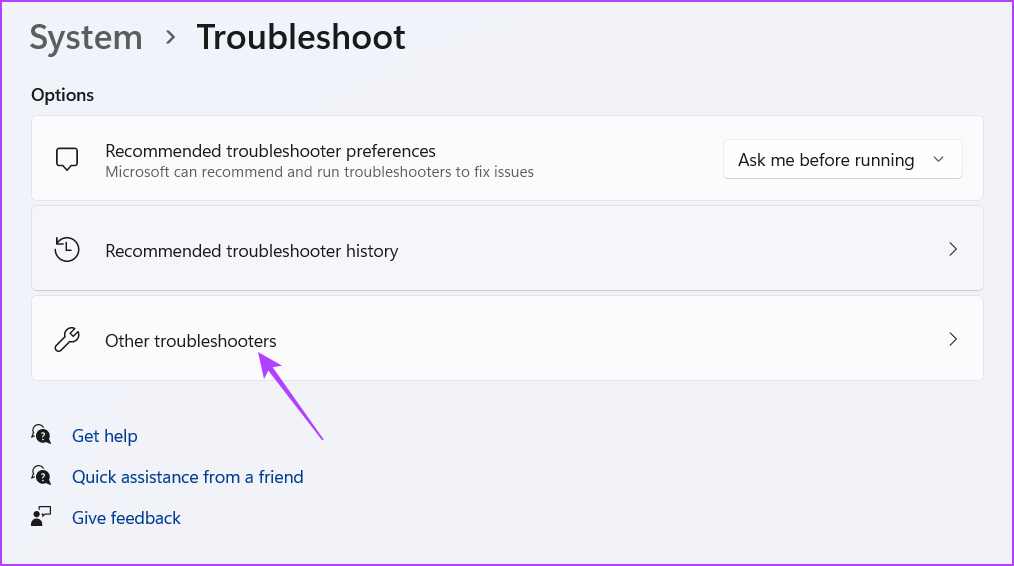Click the Give feedback person icon
This screenshot has height=566, width=1014.
coord(41,517)
